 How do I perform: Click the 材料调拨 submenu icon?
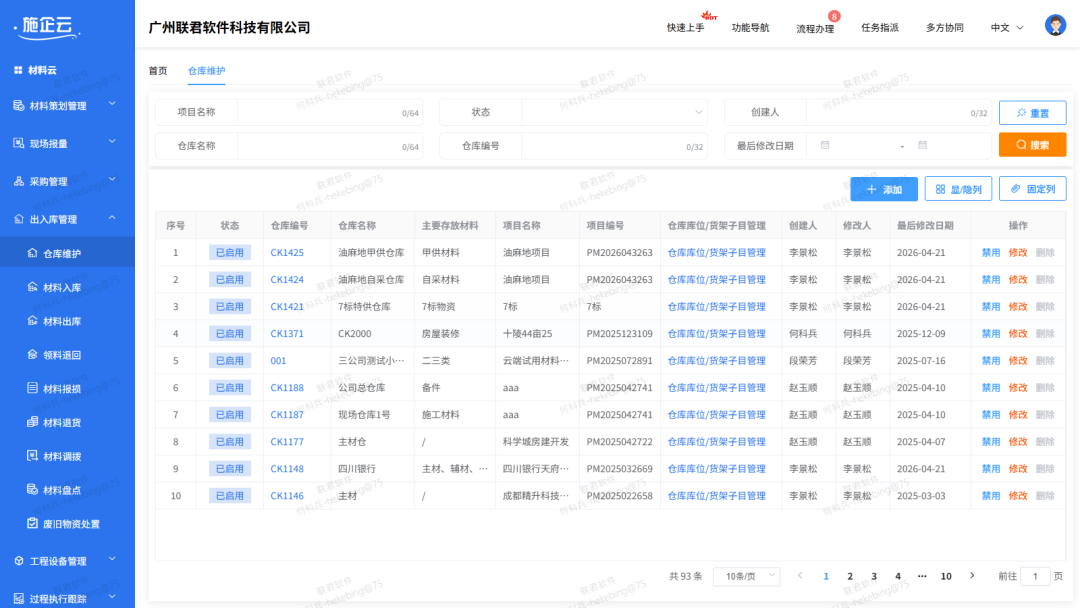click(x=32, y=455)
